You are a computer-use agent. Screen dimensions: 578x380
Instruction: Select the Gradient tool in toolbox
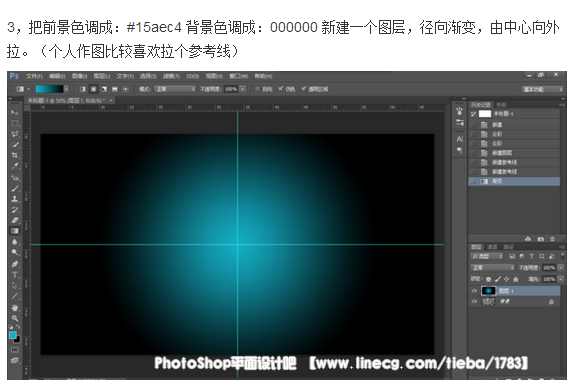15,231
